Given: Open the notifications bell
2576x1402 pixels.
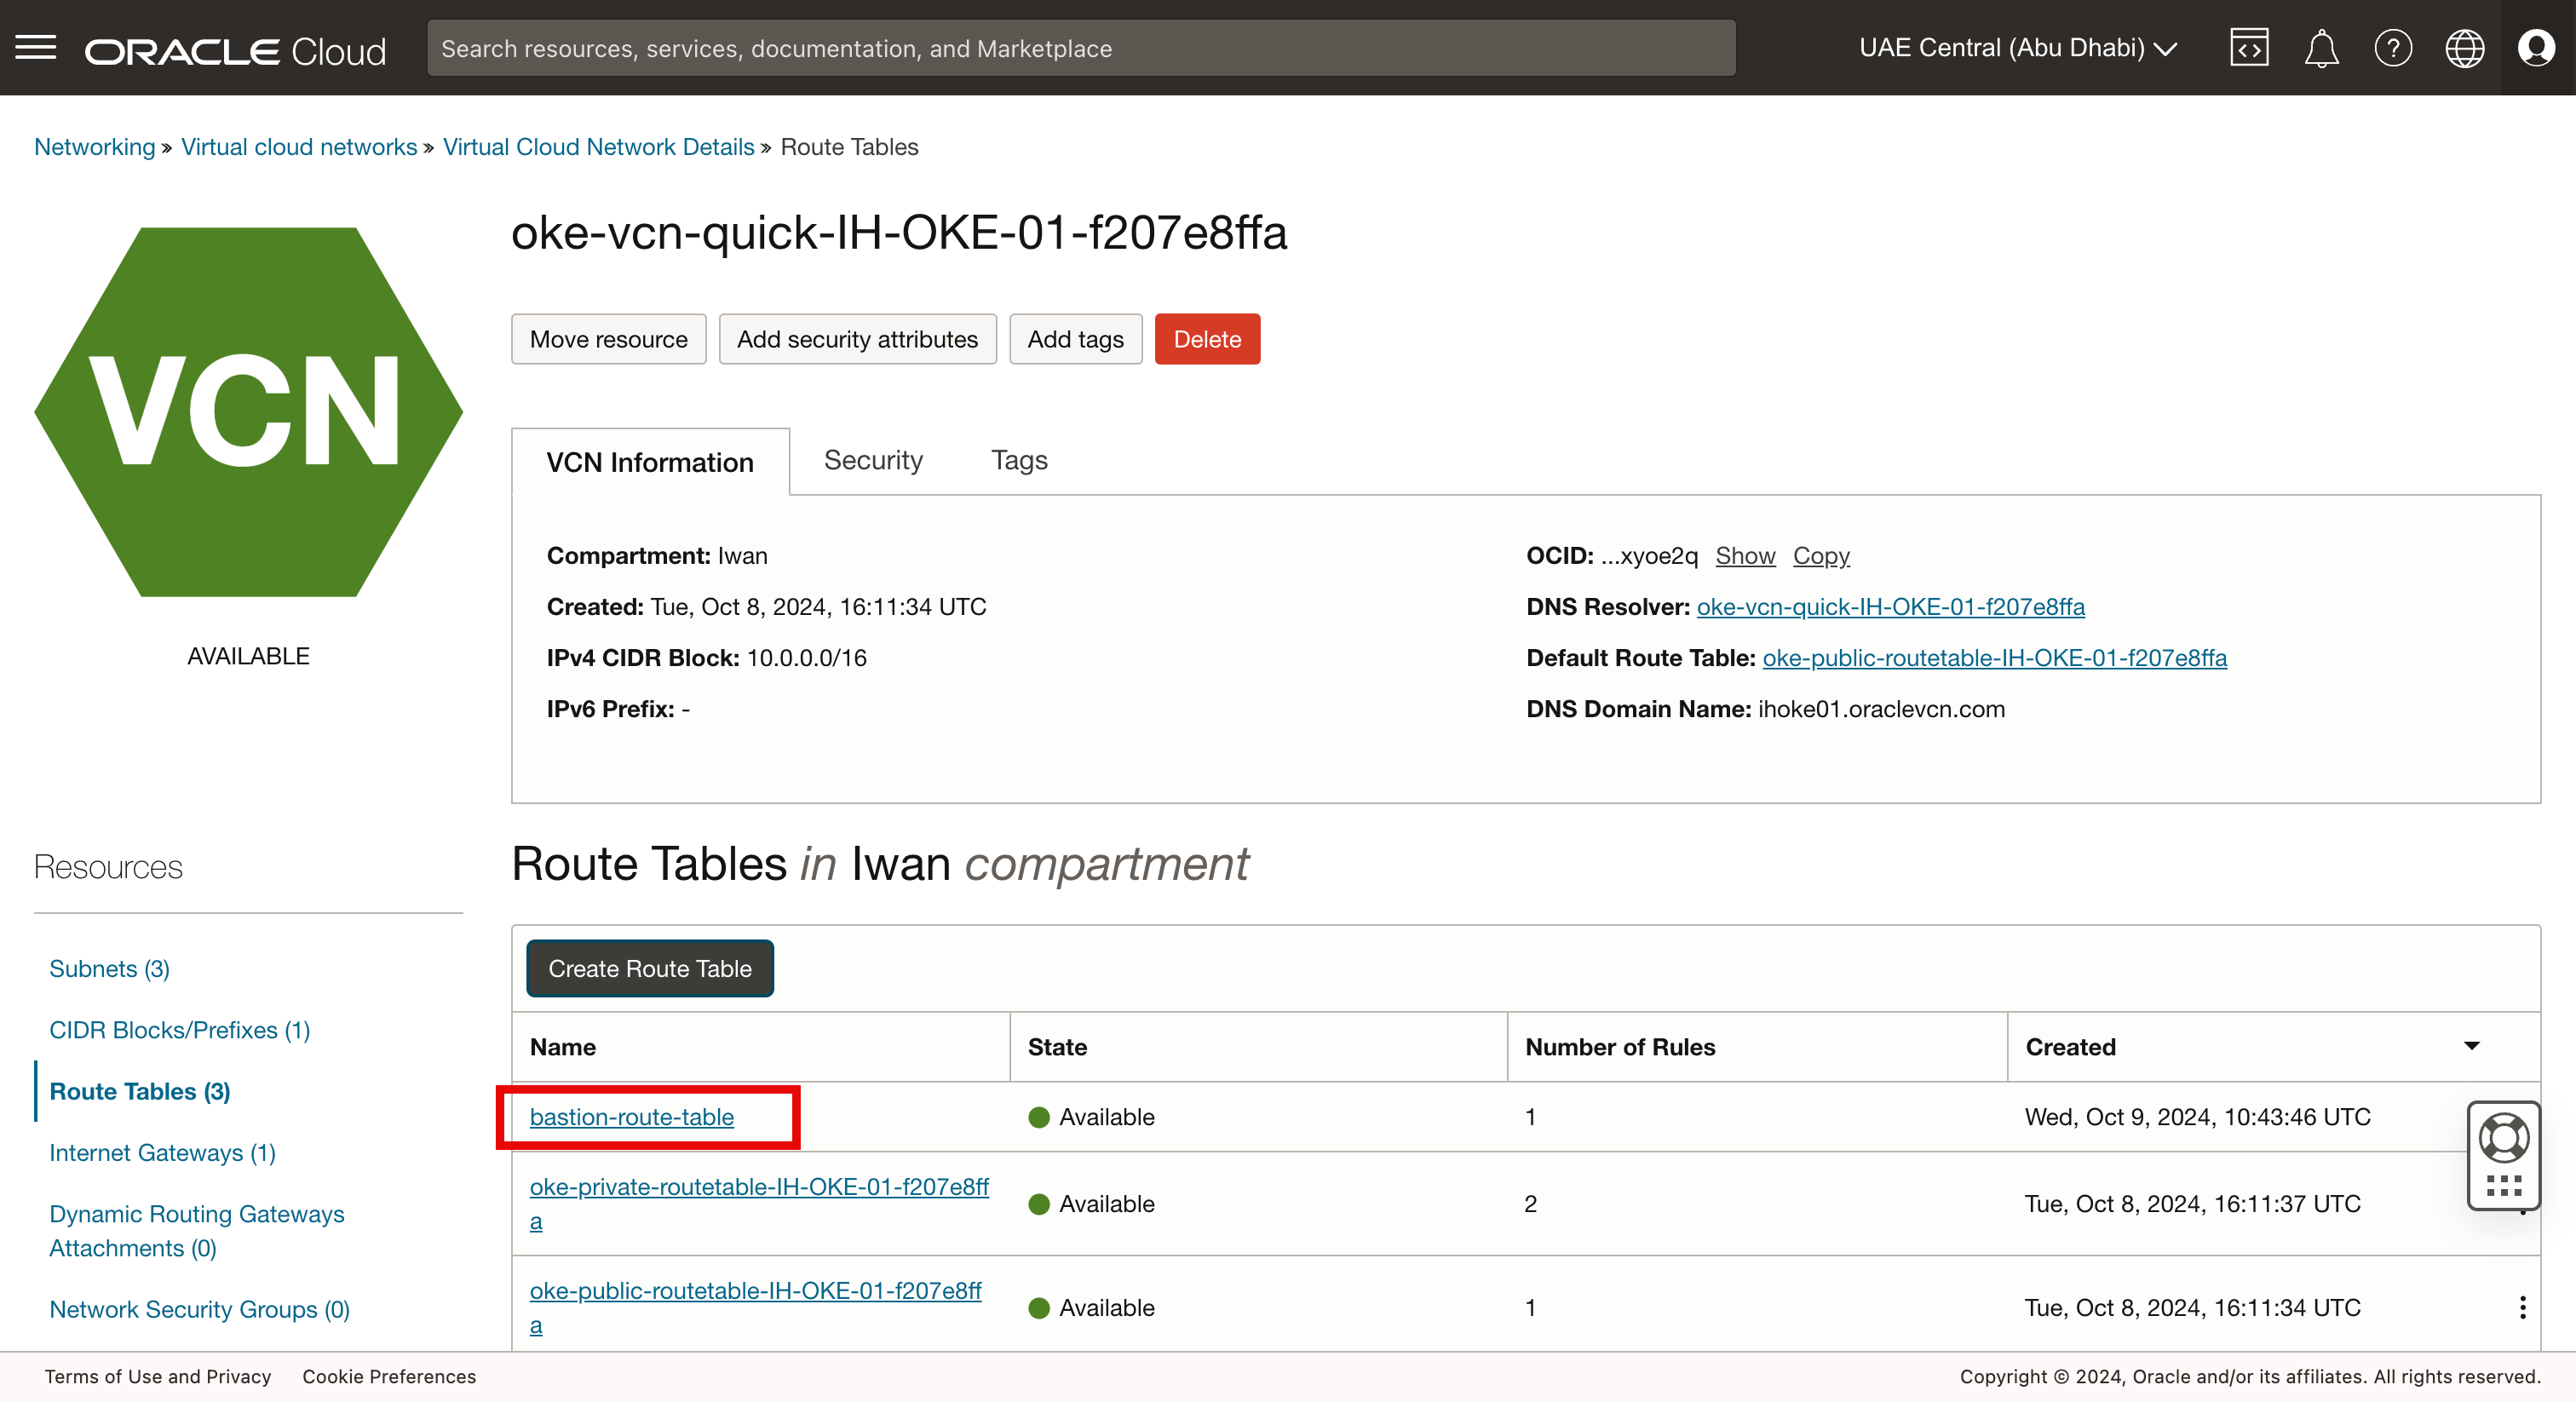Looking at the screenshot, I should point(2321,48).
